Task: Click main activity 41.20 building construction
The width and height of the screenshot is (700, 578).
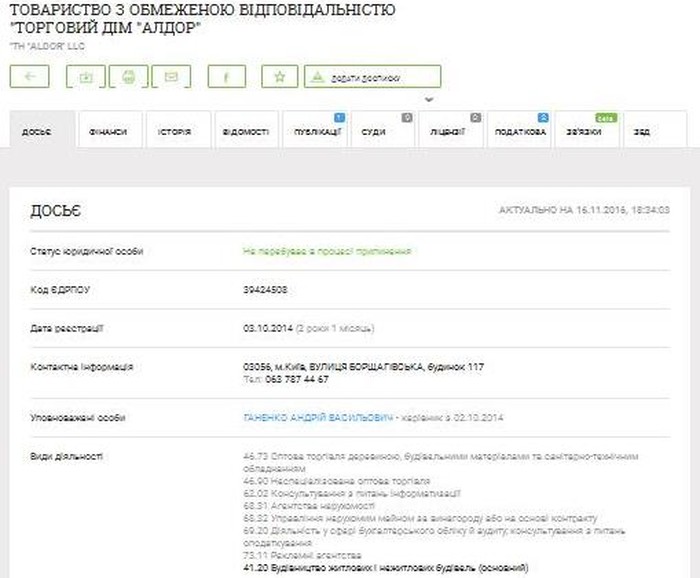Action: (386, 568)
